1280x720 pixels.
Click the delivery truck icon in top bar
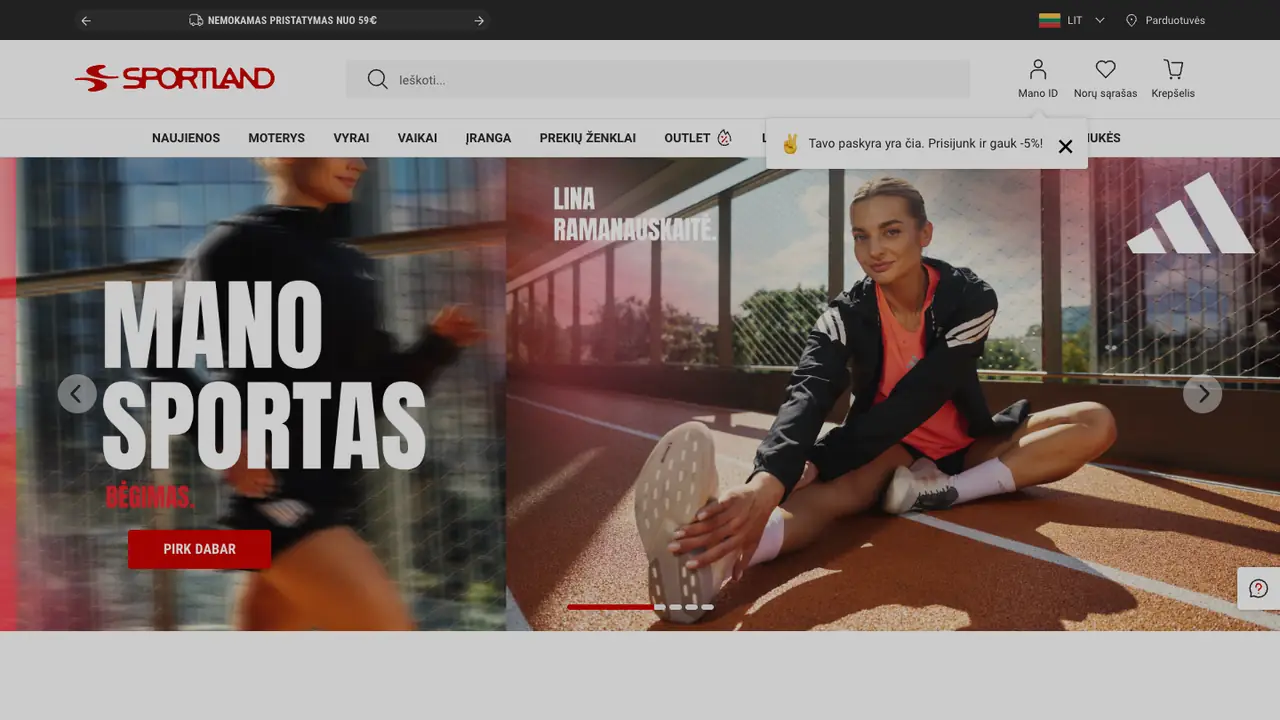(196, 20)
